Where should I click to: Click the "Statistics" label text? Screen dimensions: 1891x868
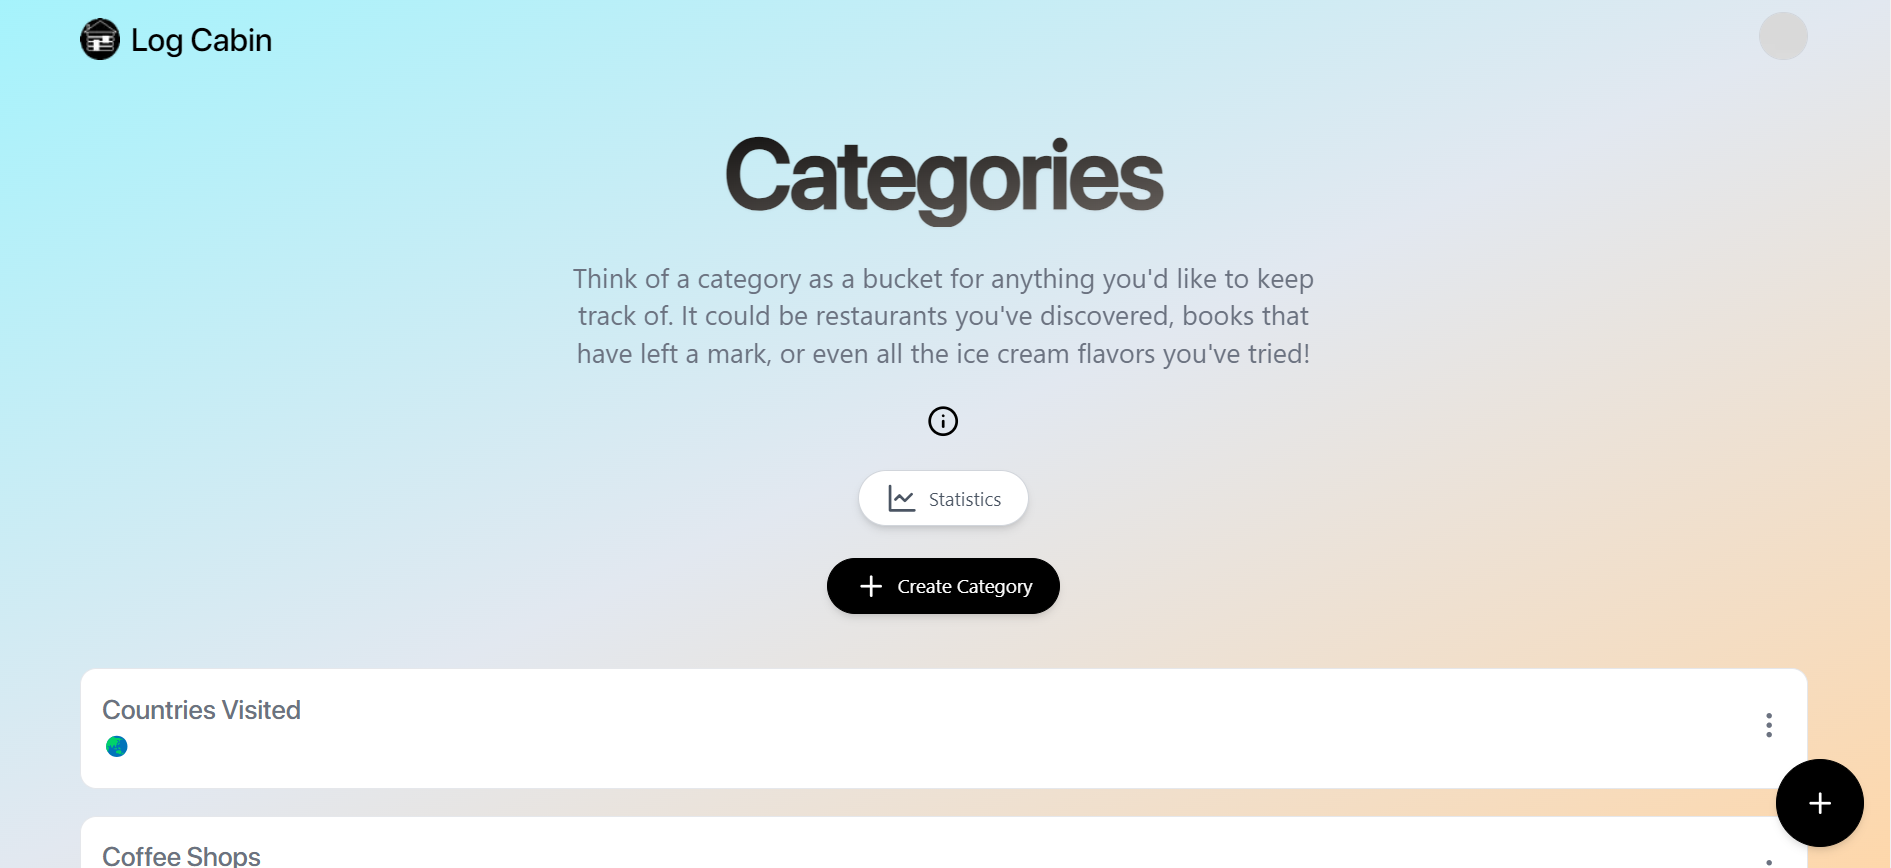click(964, 499)
